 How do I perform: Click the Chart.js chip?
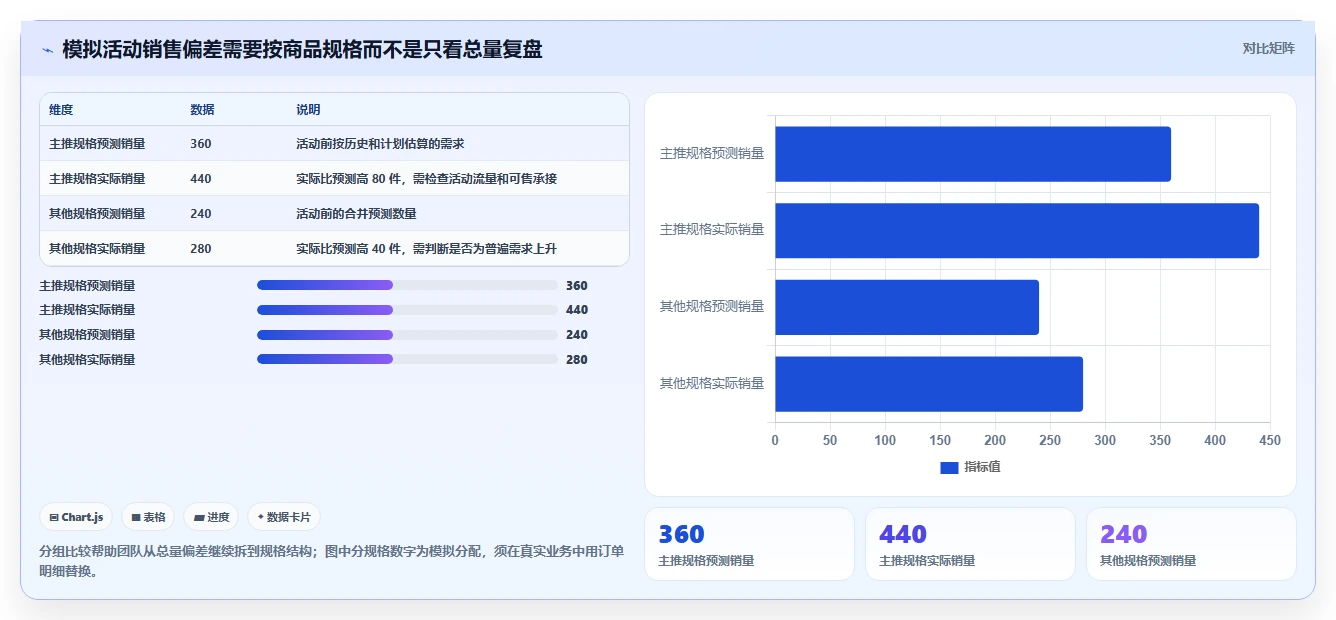(76, 517)
